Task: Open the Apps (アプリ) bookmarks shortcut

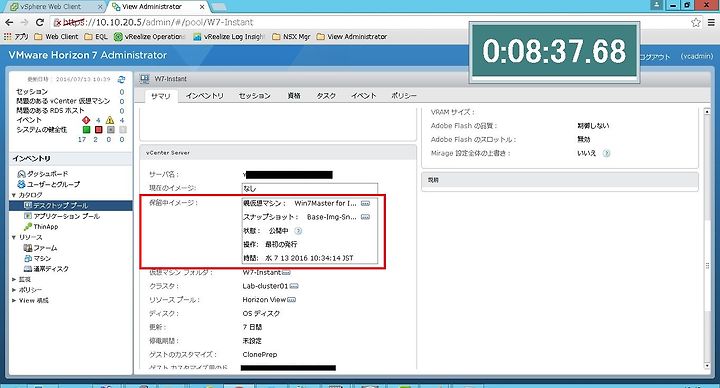Action: [16, 37]
